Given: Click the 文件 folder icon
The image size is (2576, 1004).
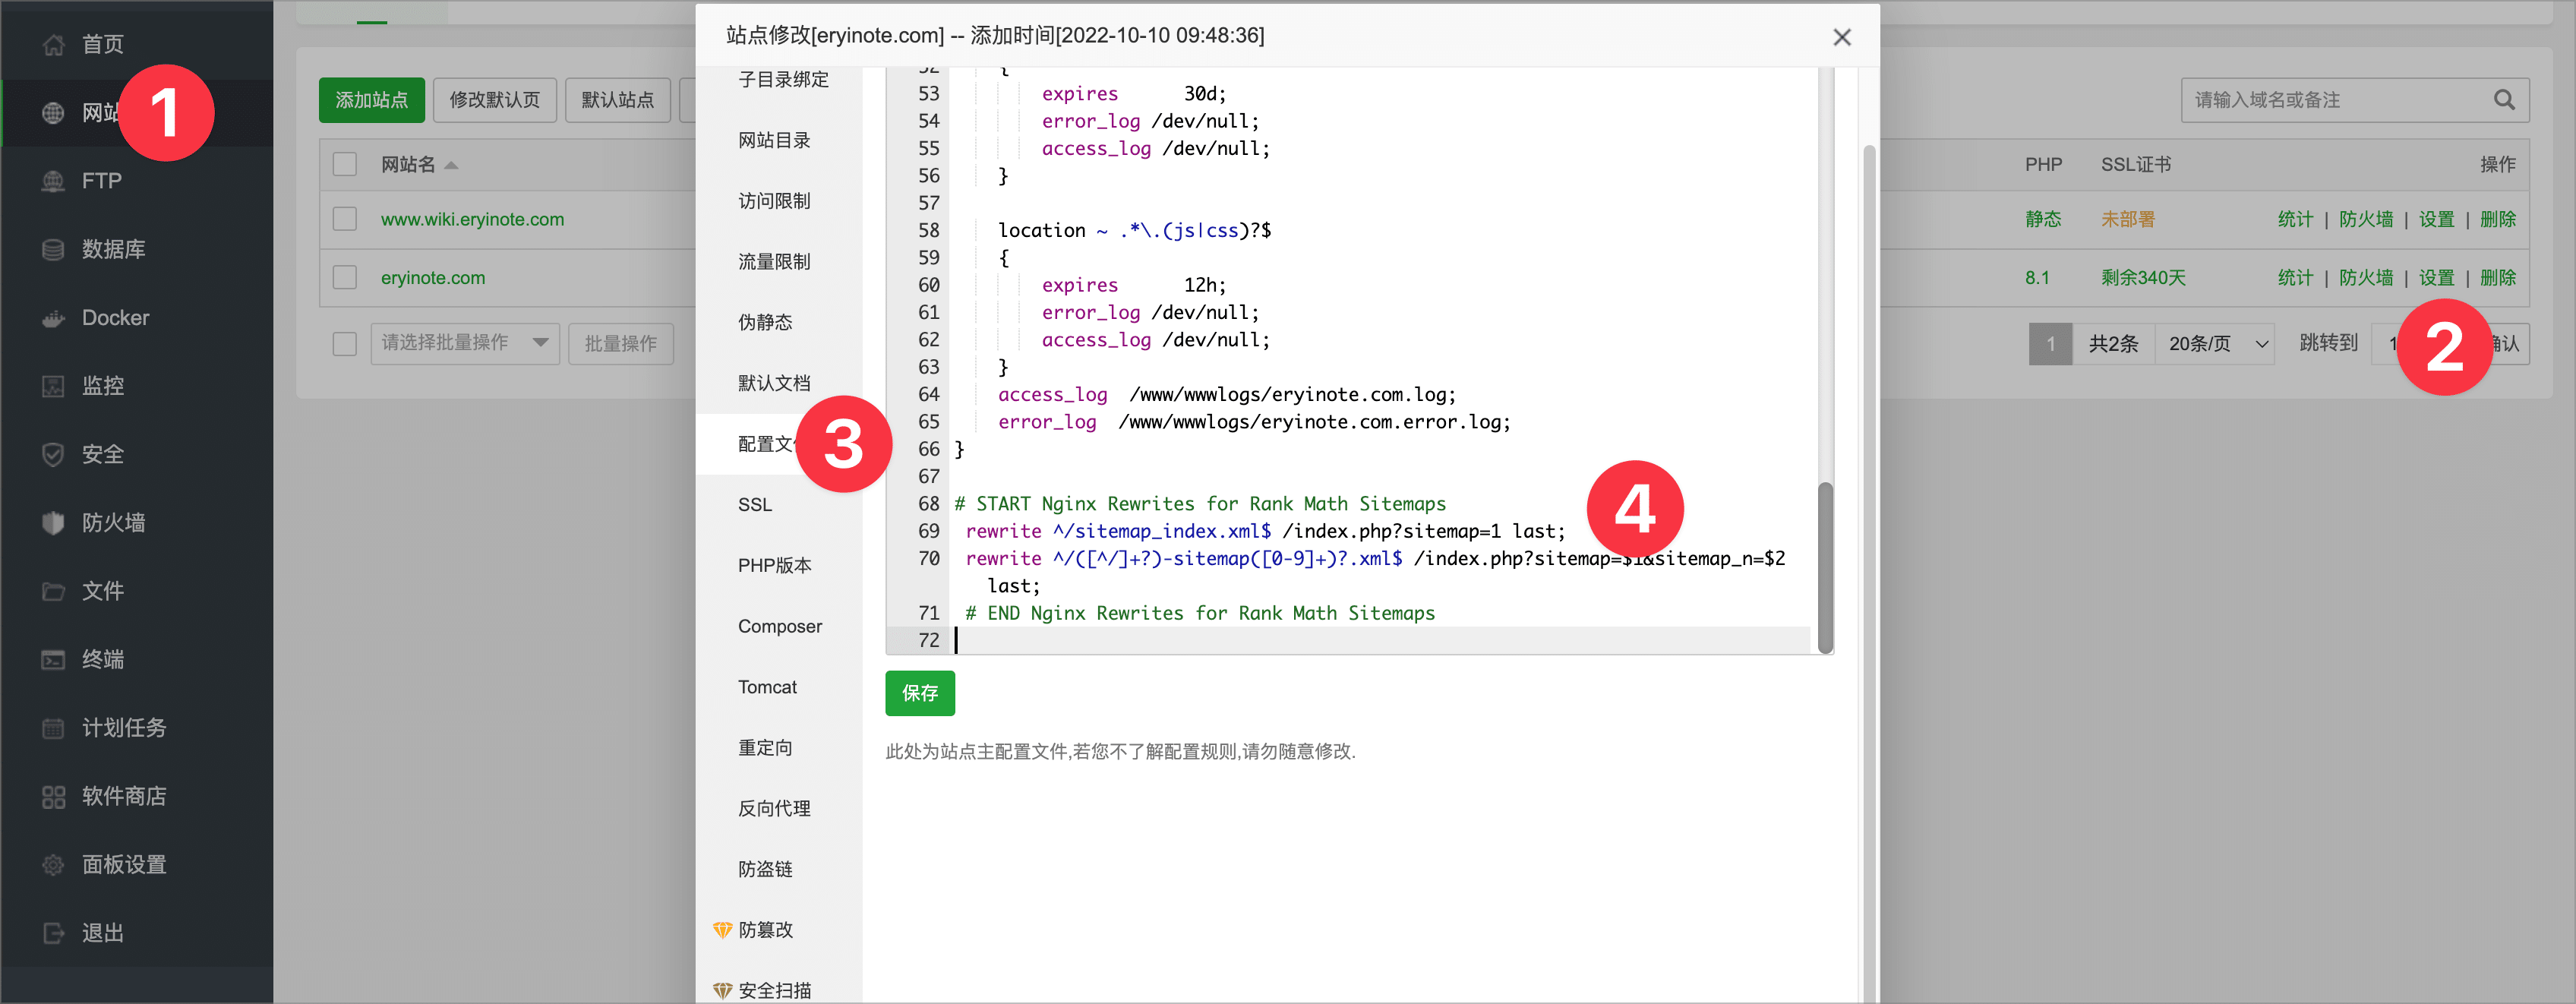Looking at the screenshot, I should 53,591.
